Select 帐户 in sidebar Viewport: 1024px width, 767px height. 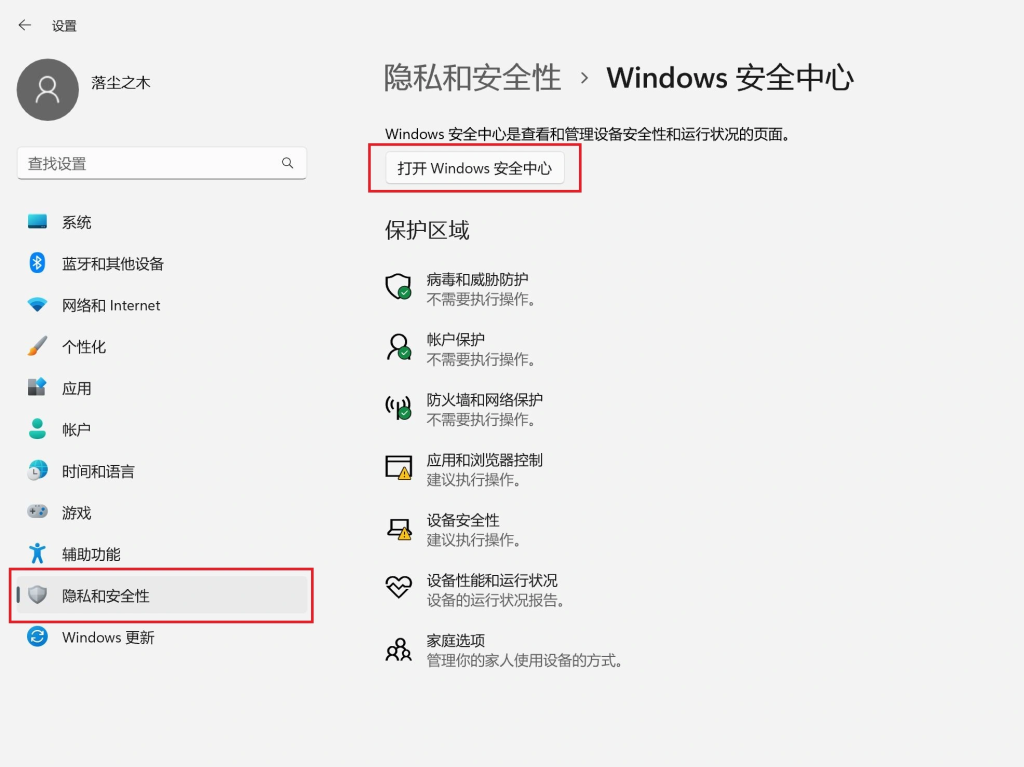(x=161, y=429)
